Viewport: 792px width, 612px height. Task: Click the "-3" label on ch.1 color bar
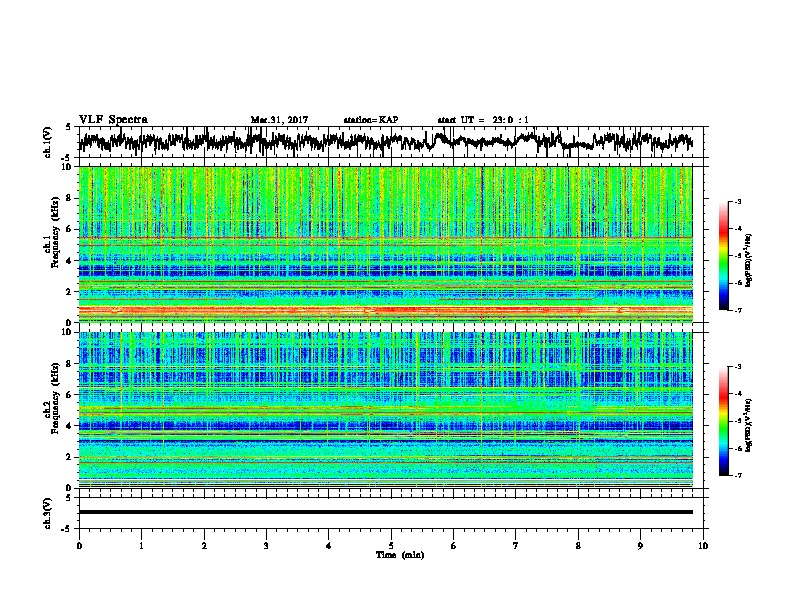click(x=737, y=201)
